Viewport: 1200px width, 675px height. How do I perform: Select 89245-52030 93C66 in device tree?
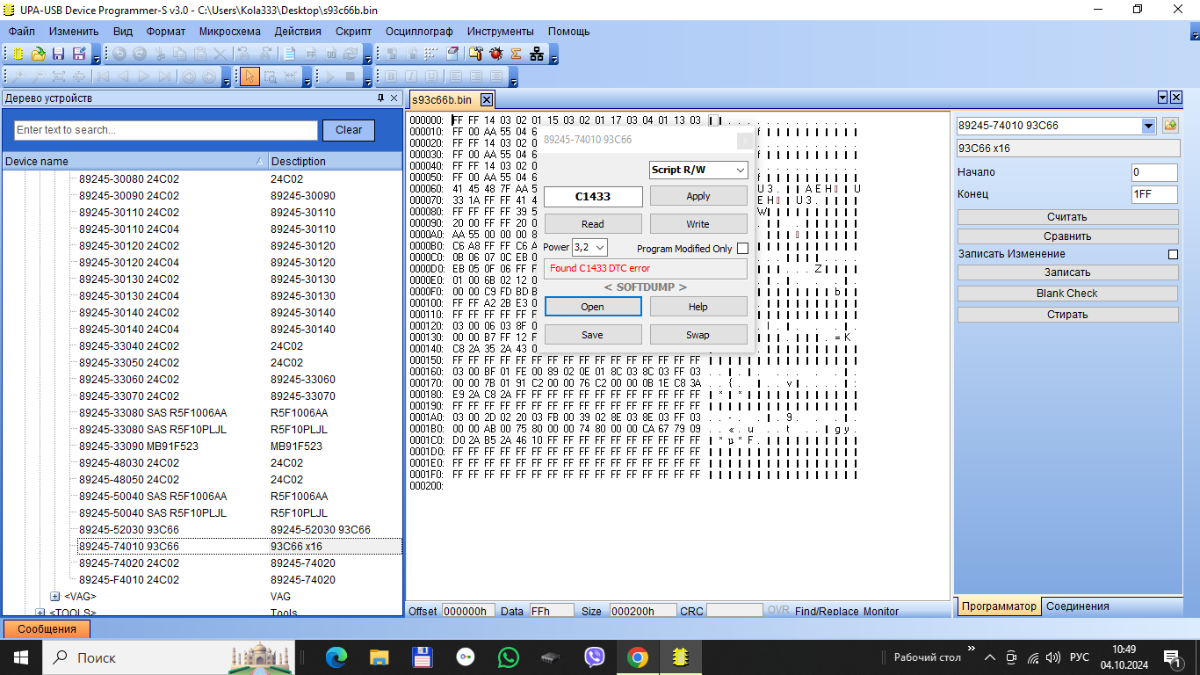pos(129,529)
